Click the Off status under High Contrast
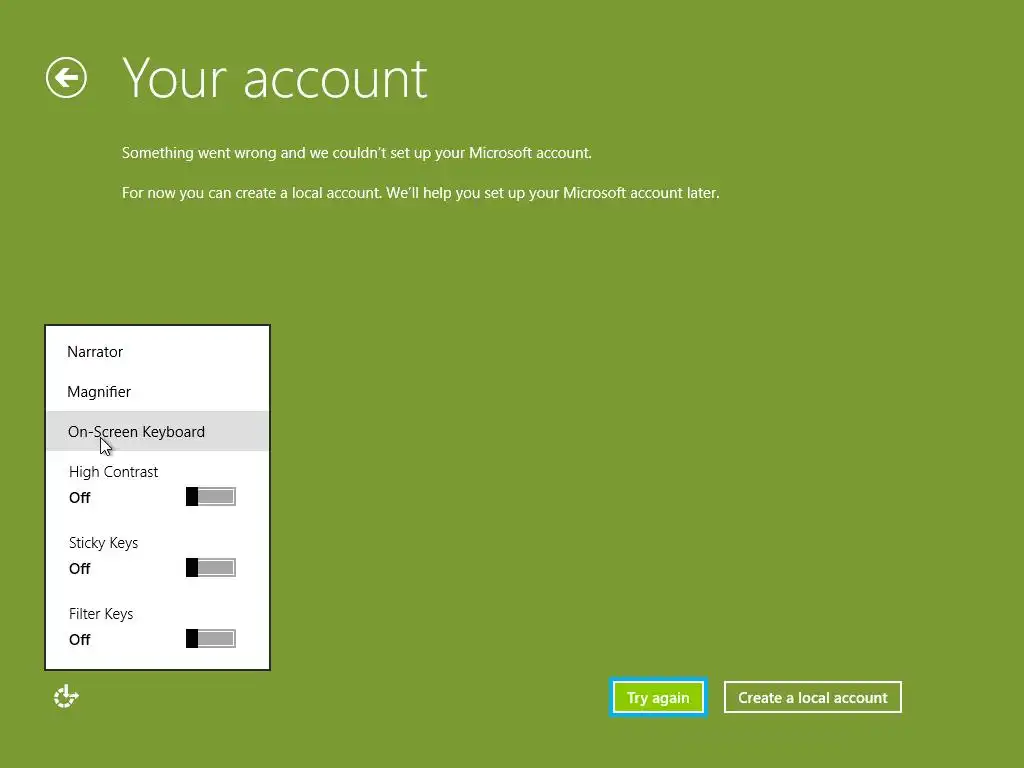Image resolution: width=1024 pixels, height=768 pixels. click(x=80, y=498)
